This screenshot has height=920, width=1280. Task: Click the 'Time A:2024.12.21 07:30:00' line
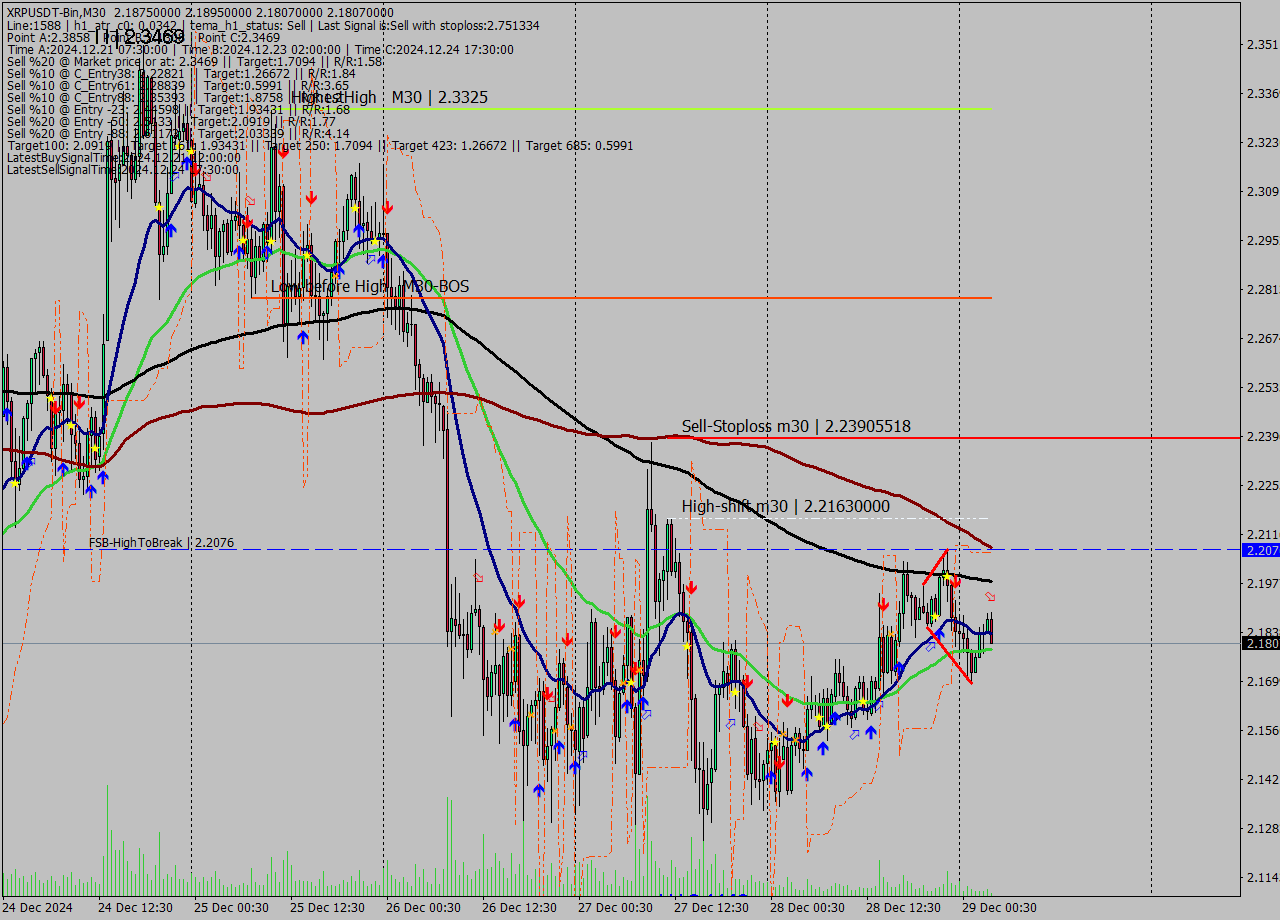tap(260, 49)
